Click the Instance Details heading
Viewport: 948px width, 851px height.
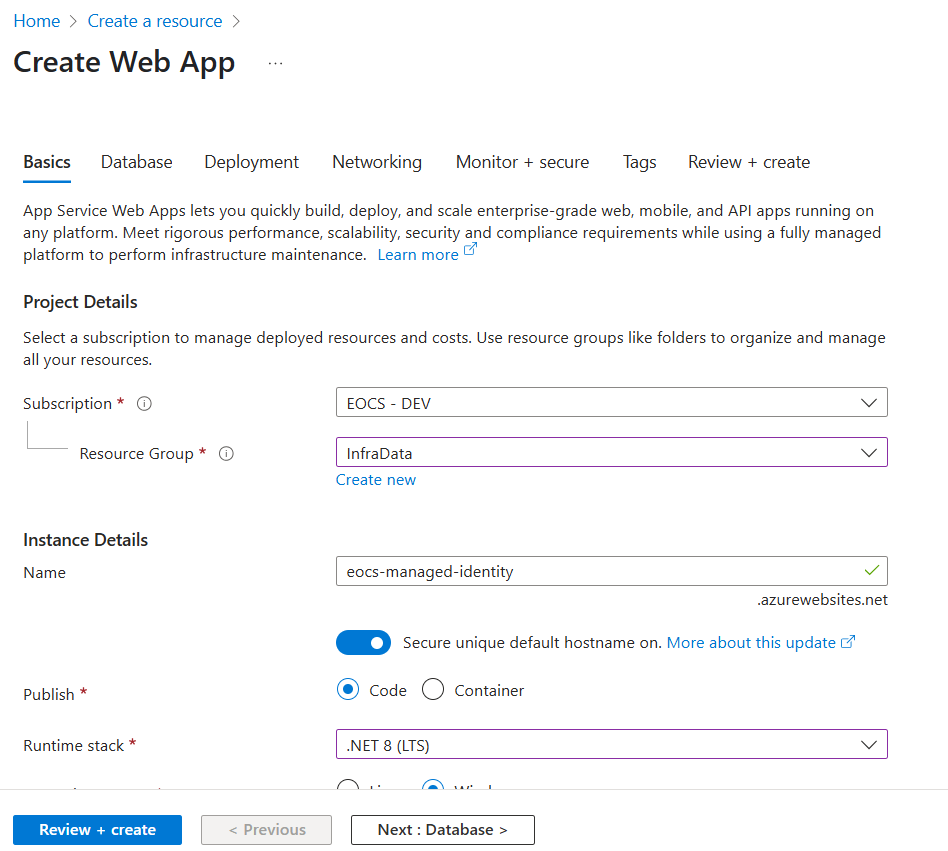click(x=85, y=540)
